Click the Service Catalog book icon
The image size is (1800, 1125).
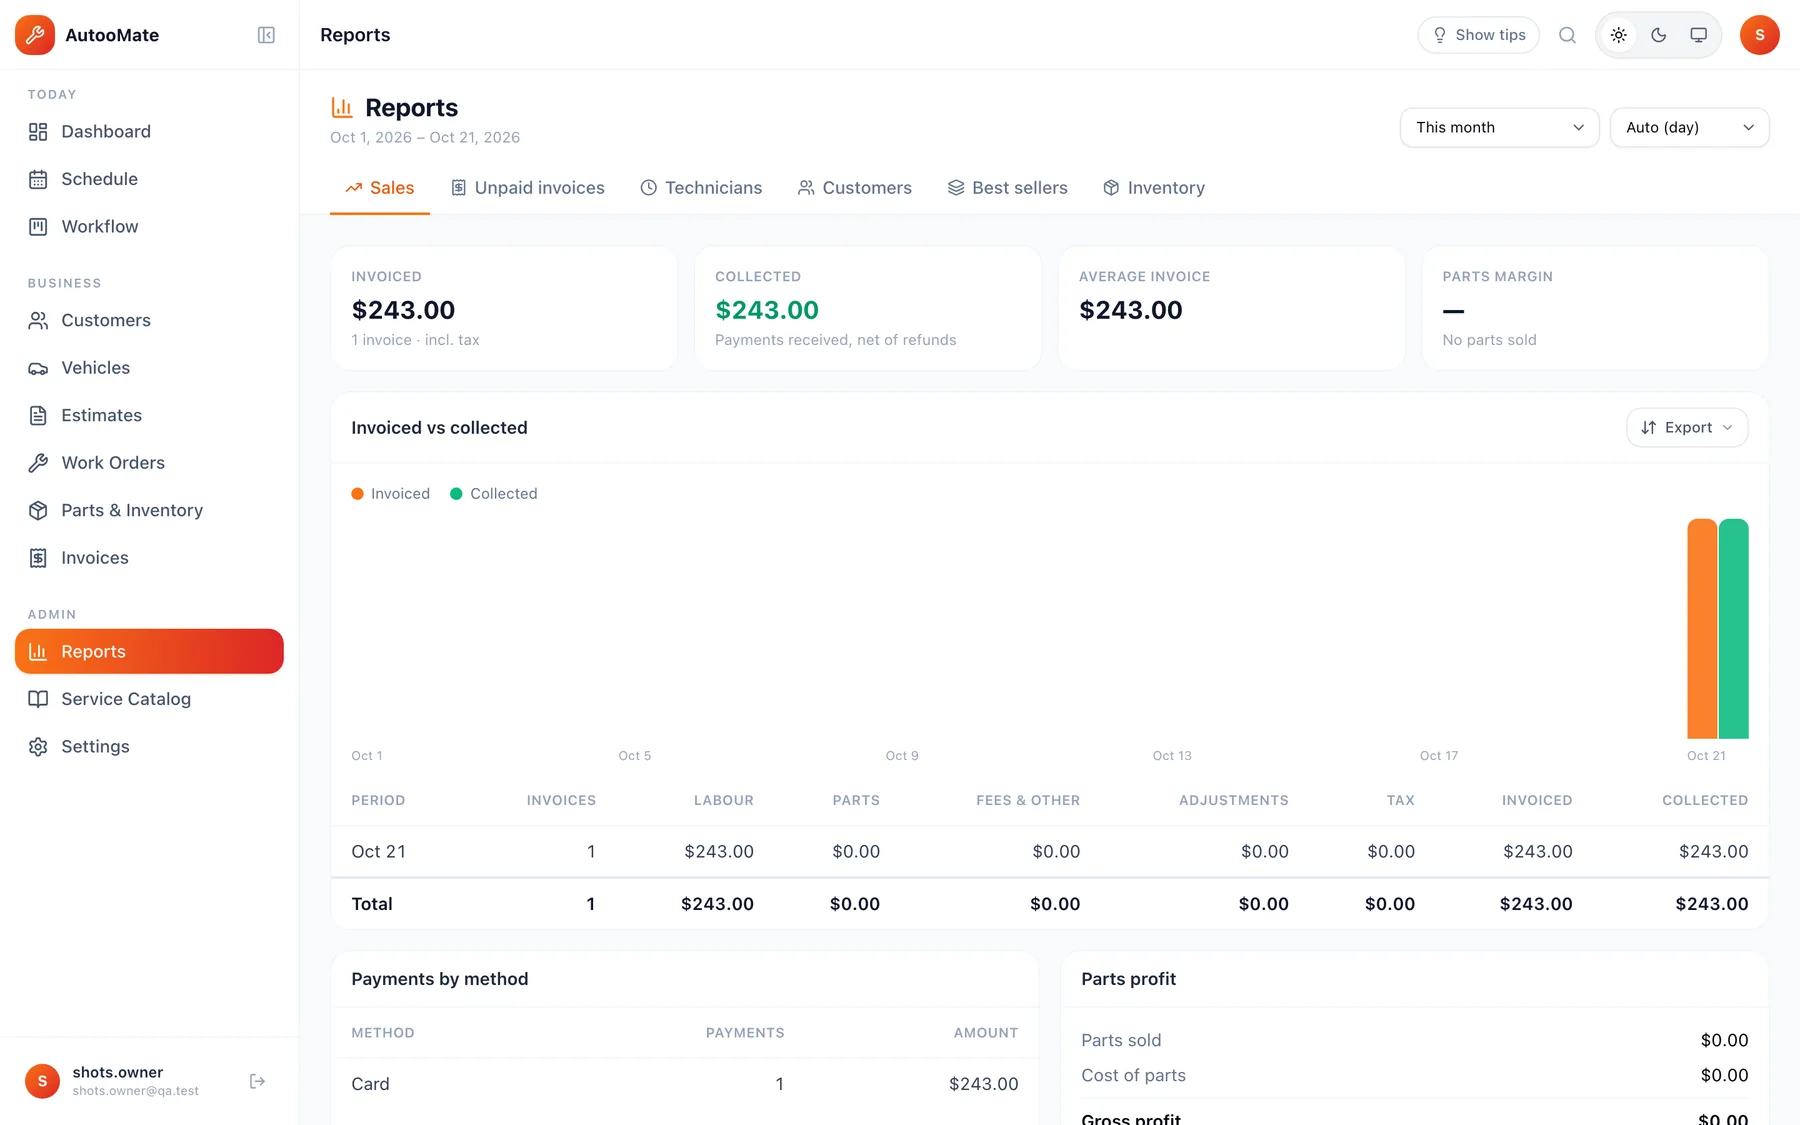tap(38, 699)
